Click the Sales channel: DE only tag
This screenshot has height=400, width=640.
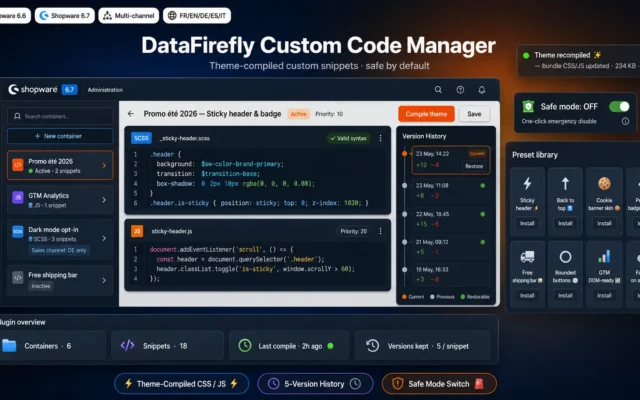pyautogui.click(x=59, y=250)
